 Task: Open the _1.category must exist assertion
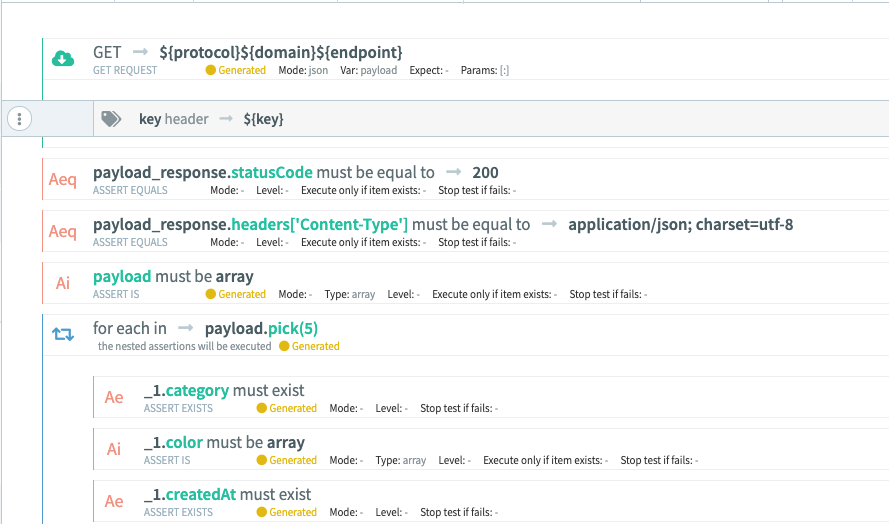[224, 390]
